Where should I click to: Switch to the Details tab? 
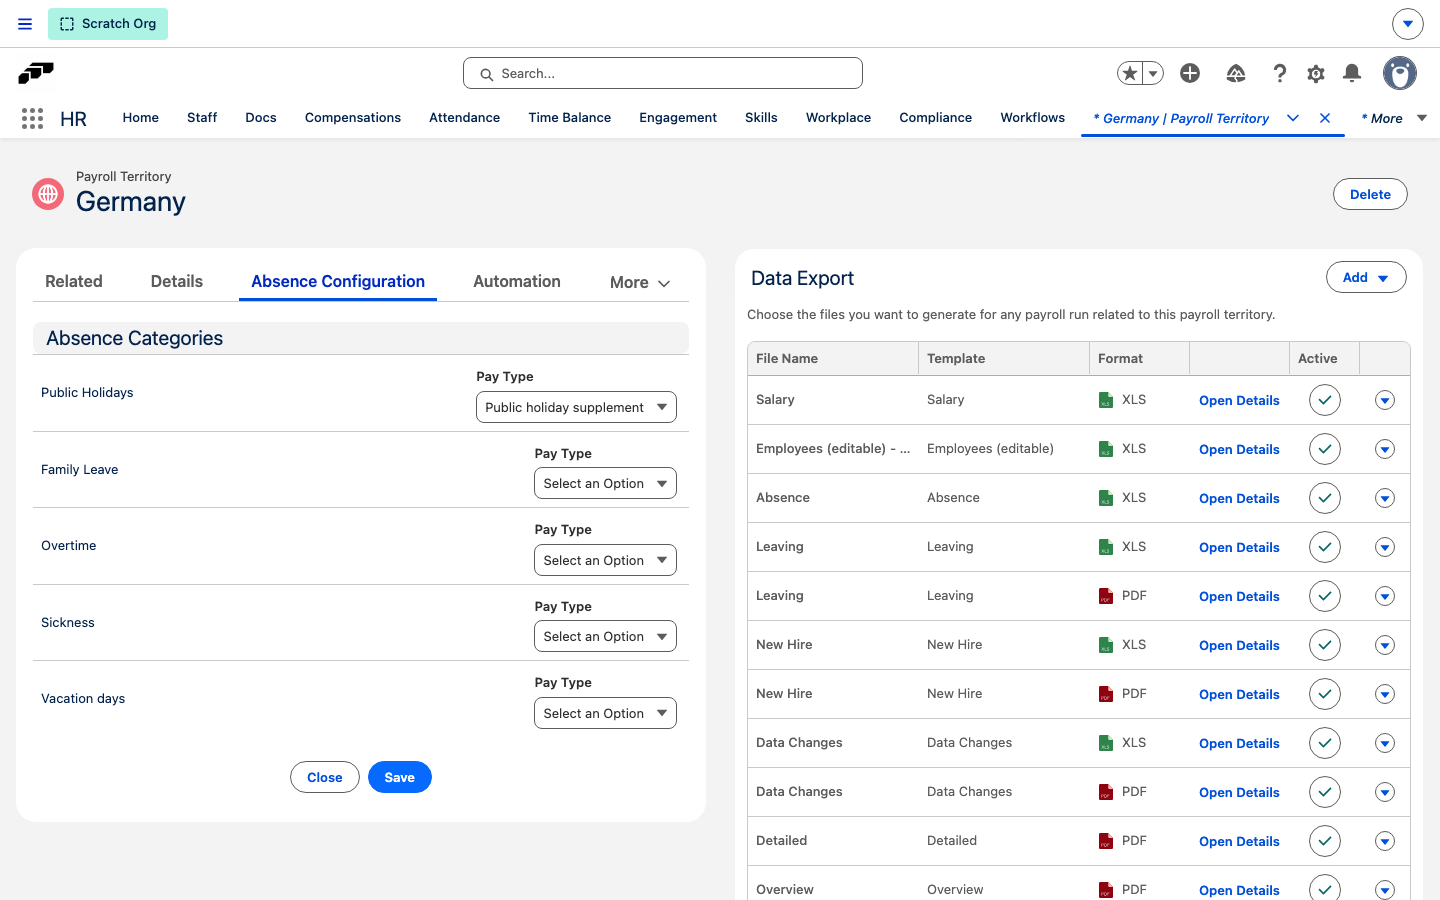pyautogui.click(x=177, y=281)
